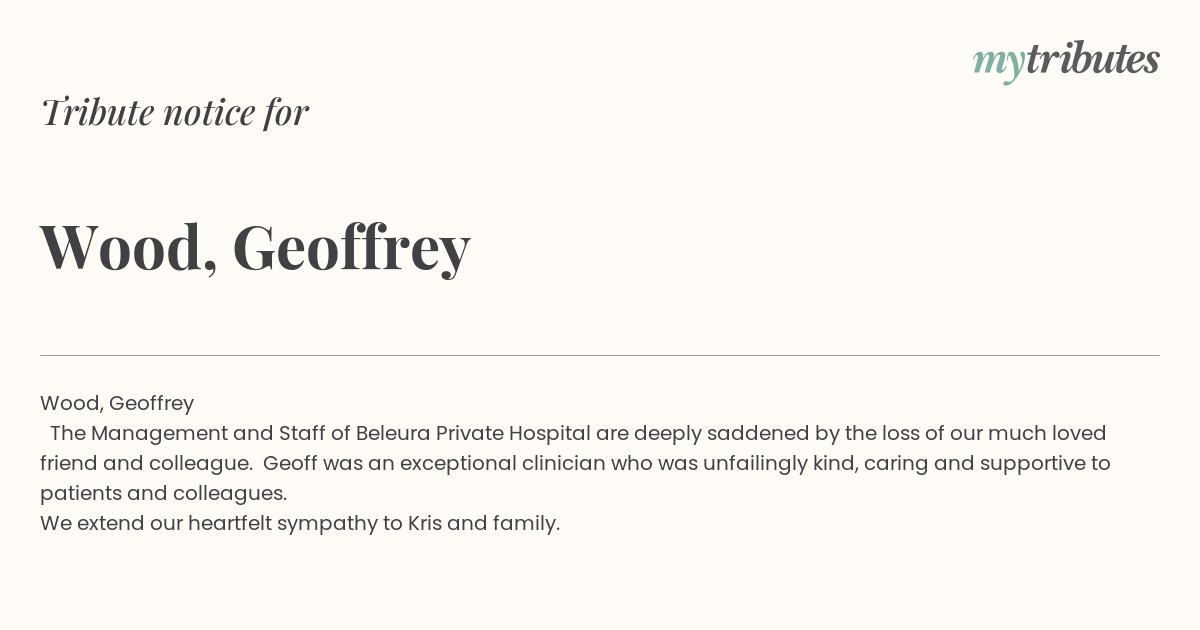Click the line starting "We extend our"
The width and height of the screenshot is (1200, 630).
click(300, 523)
